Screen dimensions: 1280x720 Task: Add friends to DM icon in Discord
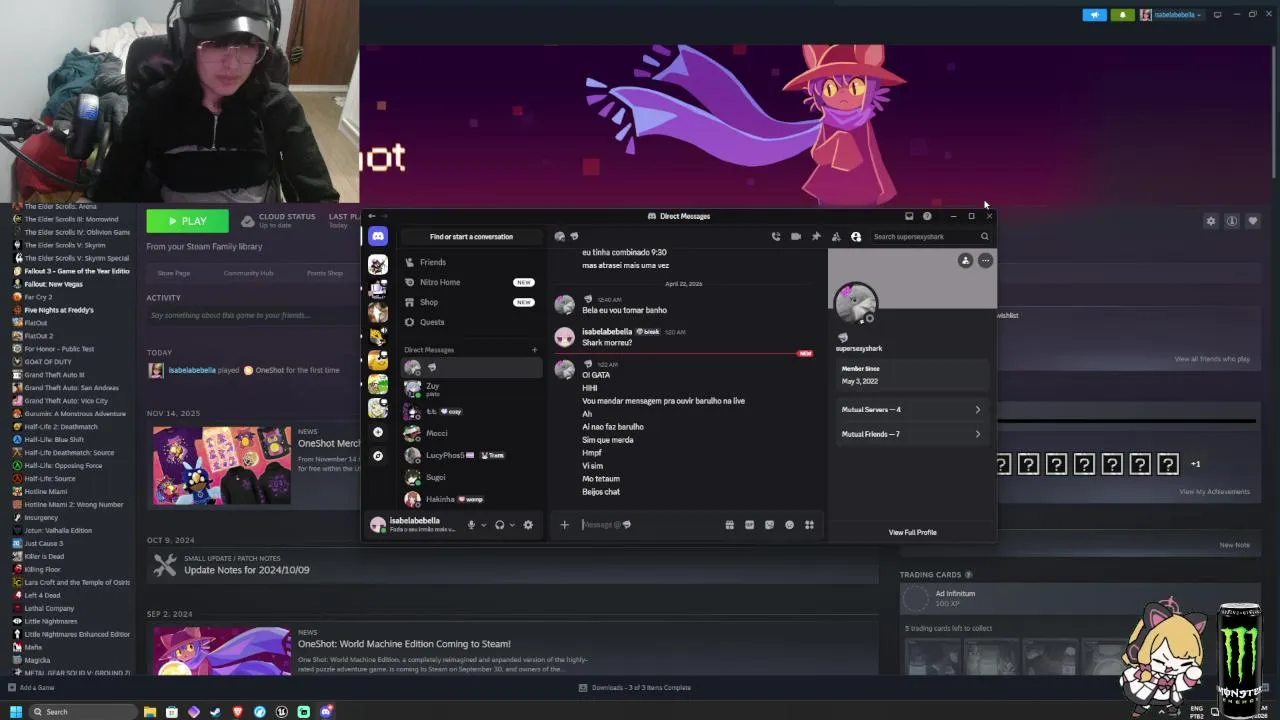click(x=836, y=237)
